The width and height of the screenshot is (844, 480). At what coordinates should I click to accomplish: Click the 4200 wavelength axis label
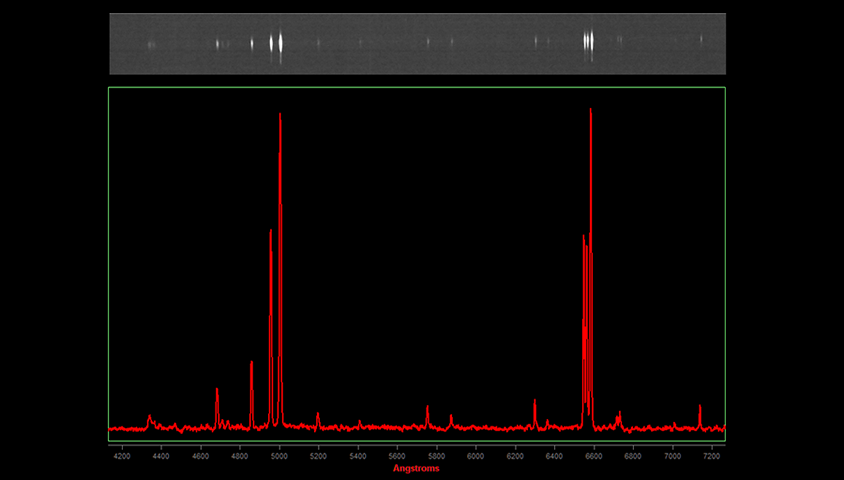[x=122, y=456]
